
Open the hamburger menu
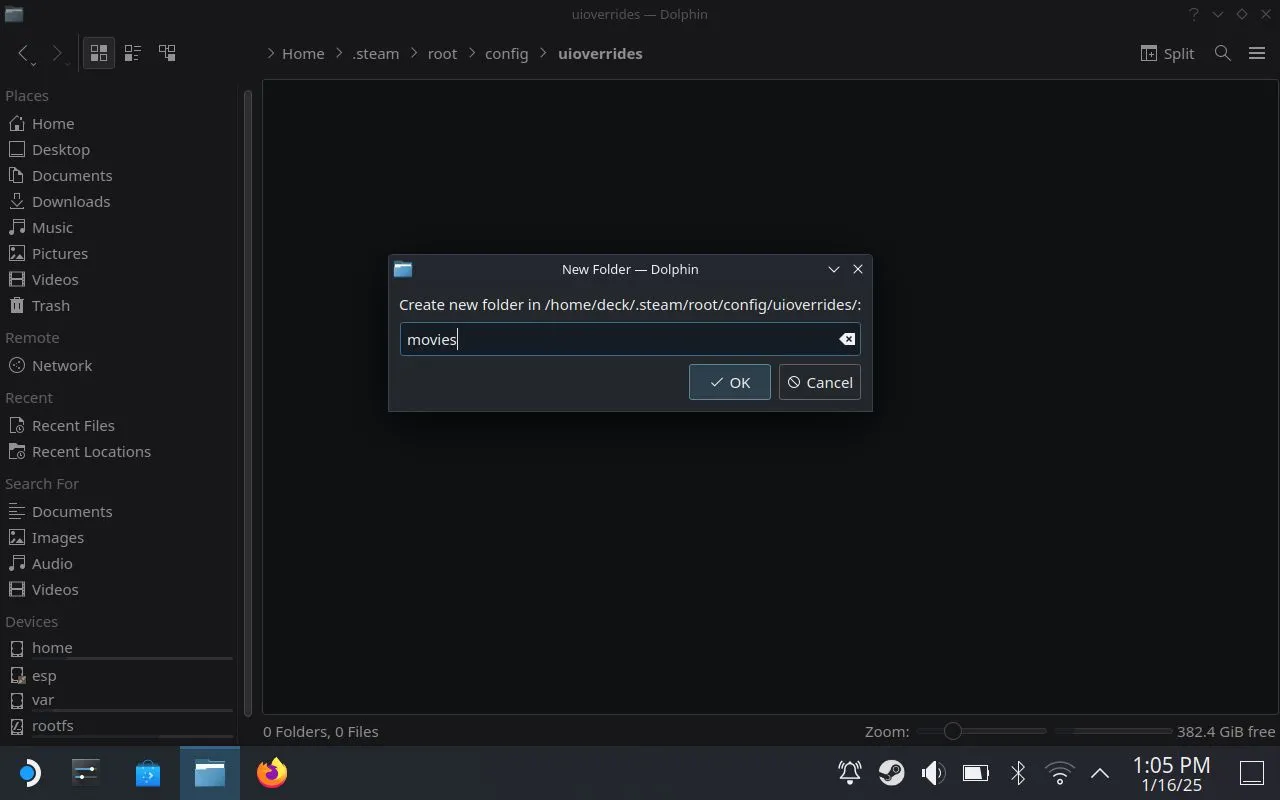(1257, 53)
